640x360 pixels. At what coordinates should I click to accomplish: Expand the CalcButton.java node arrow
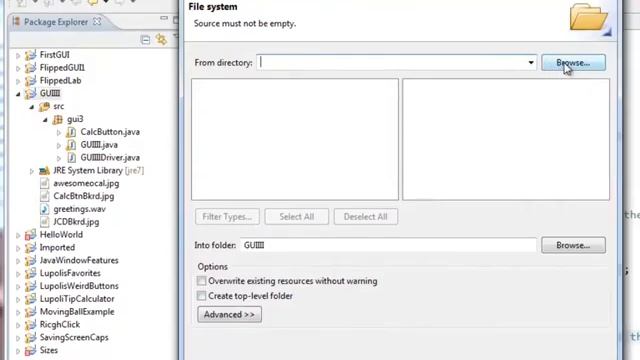(59, 132)
